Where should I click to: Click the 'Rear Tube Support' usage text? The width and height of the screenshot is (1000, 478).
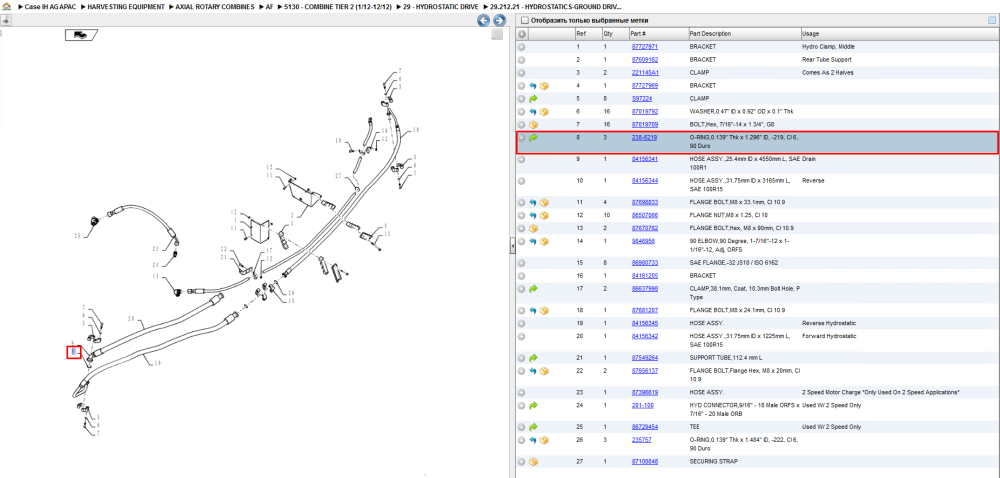827,60
